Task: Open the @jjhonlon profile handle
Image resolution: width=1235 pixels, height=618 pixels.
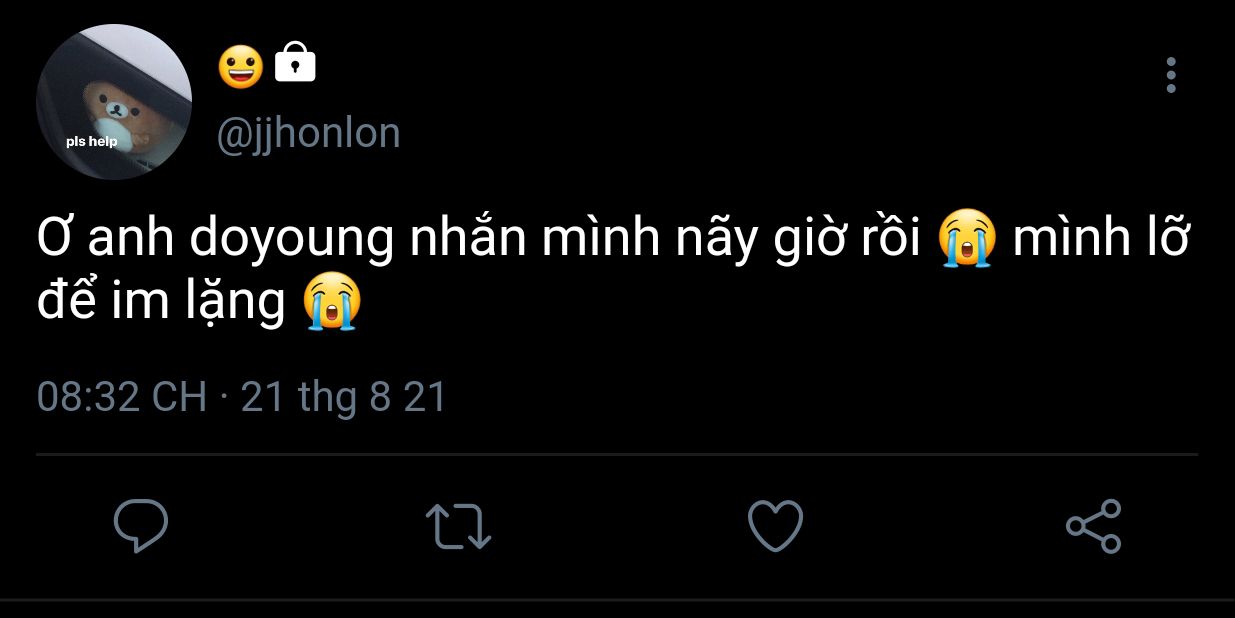Action: (x=309, y=133)
